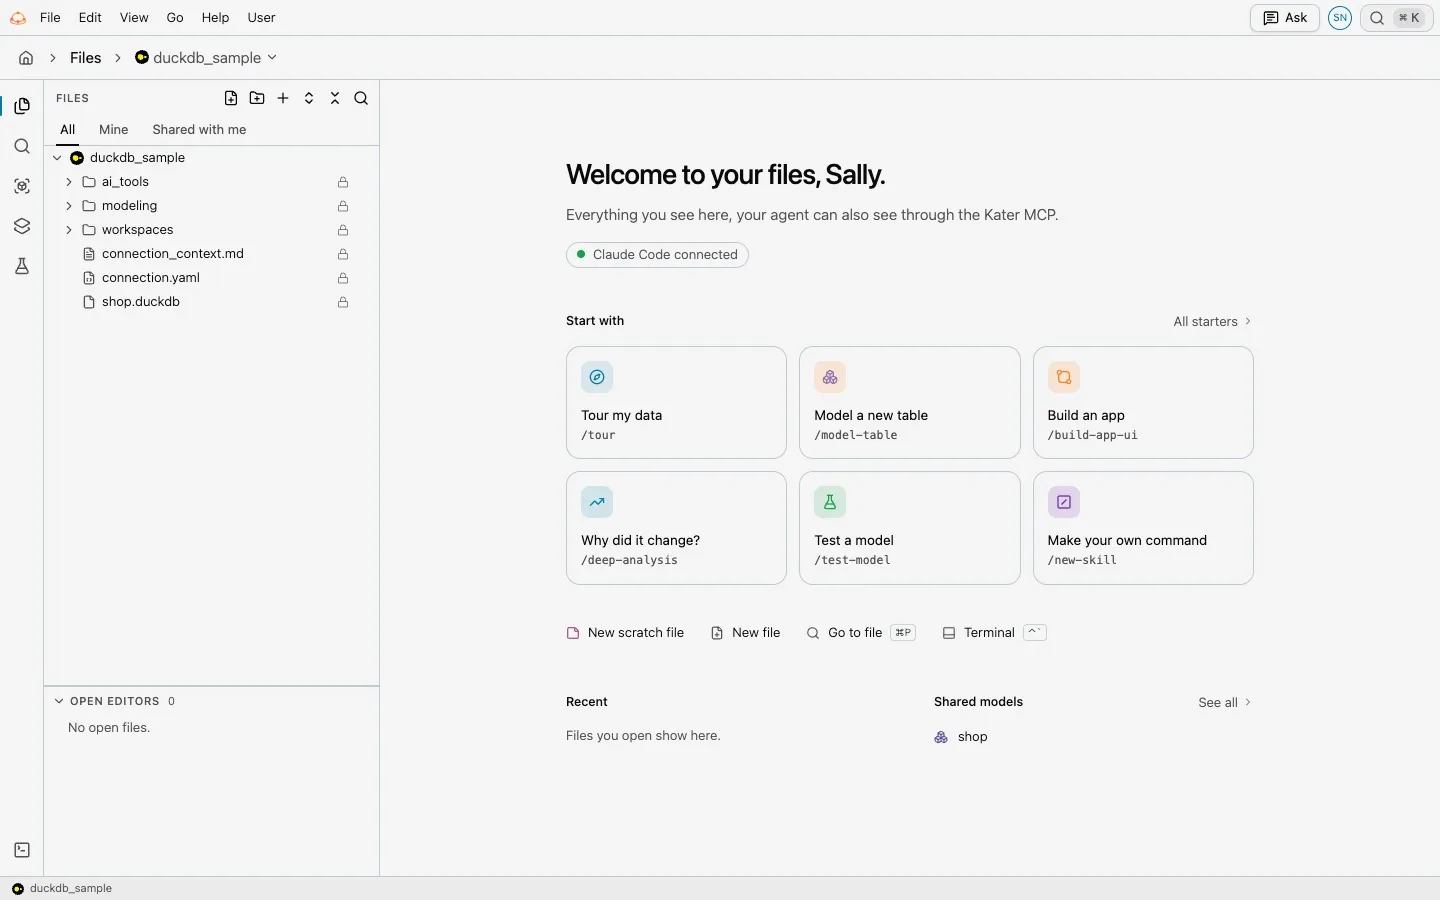The height and width of the screenshot is (900, 1440).
Task: Open the SN user avatar
Action: 1340,18
